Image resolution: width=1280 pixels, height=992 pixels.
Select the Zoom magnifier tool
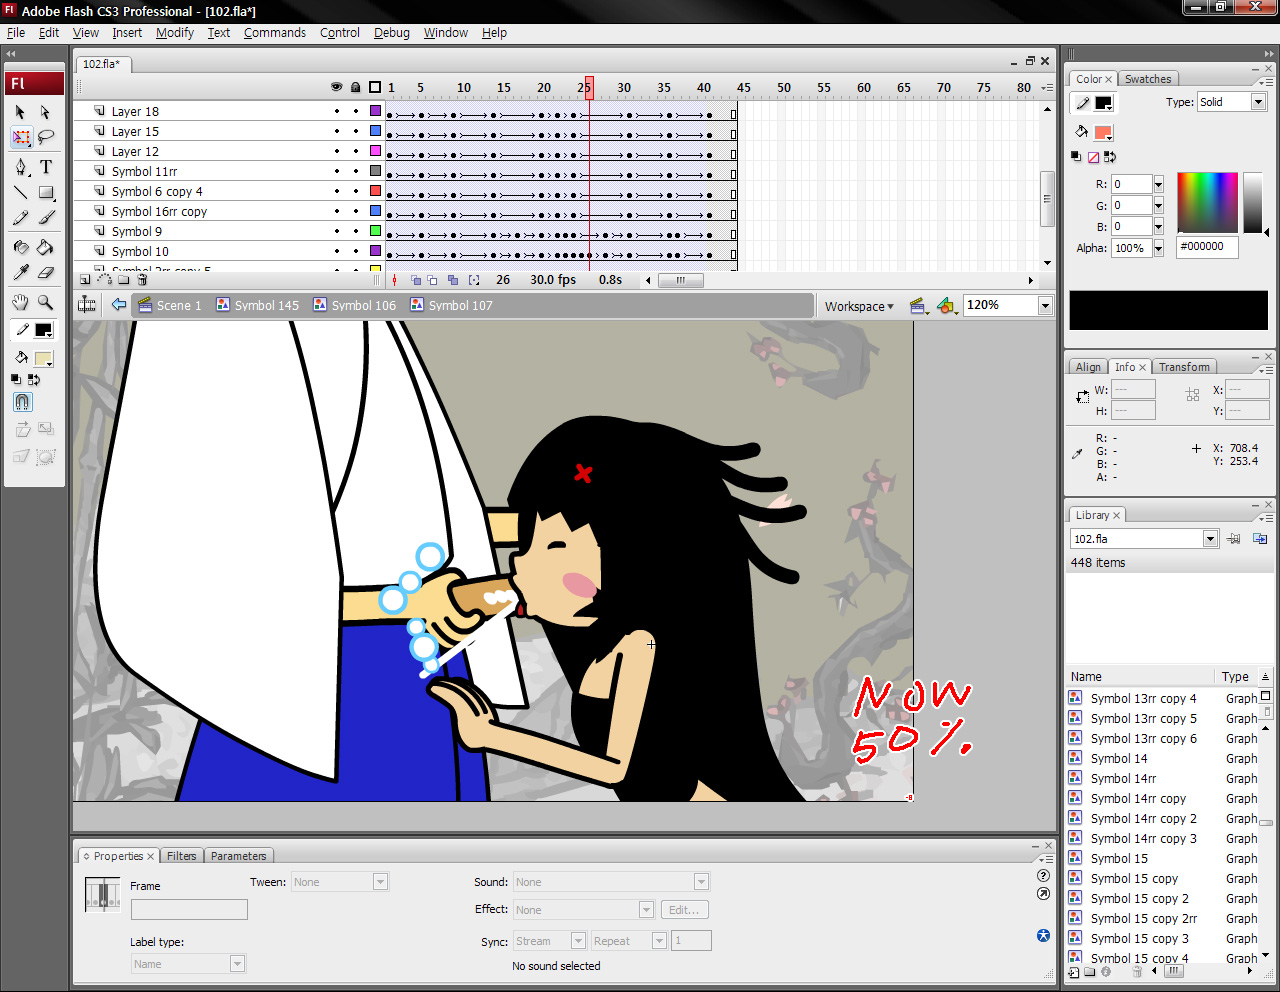coord(46,302)
